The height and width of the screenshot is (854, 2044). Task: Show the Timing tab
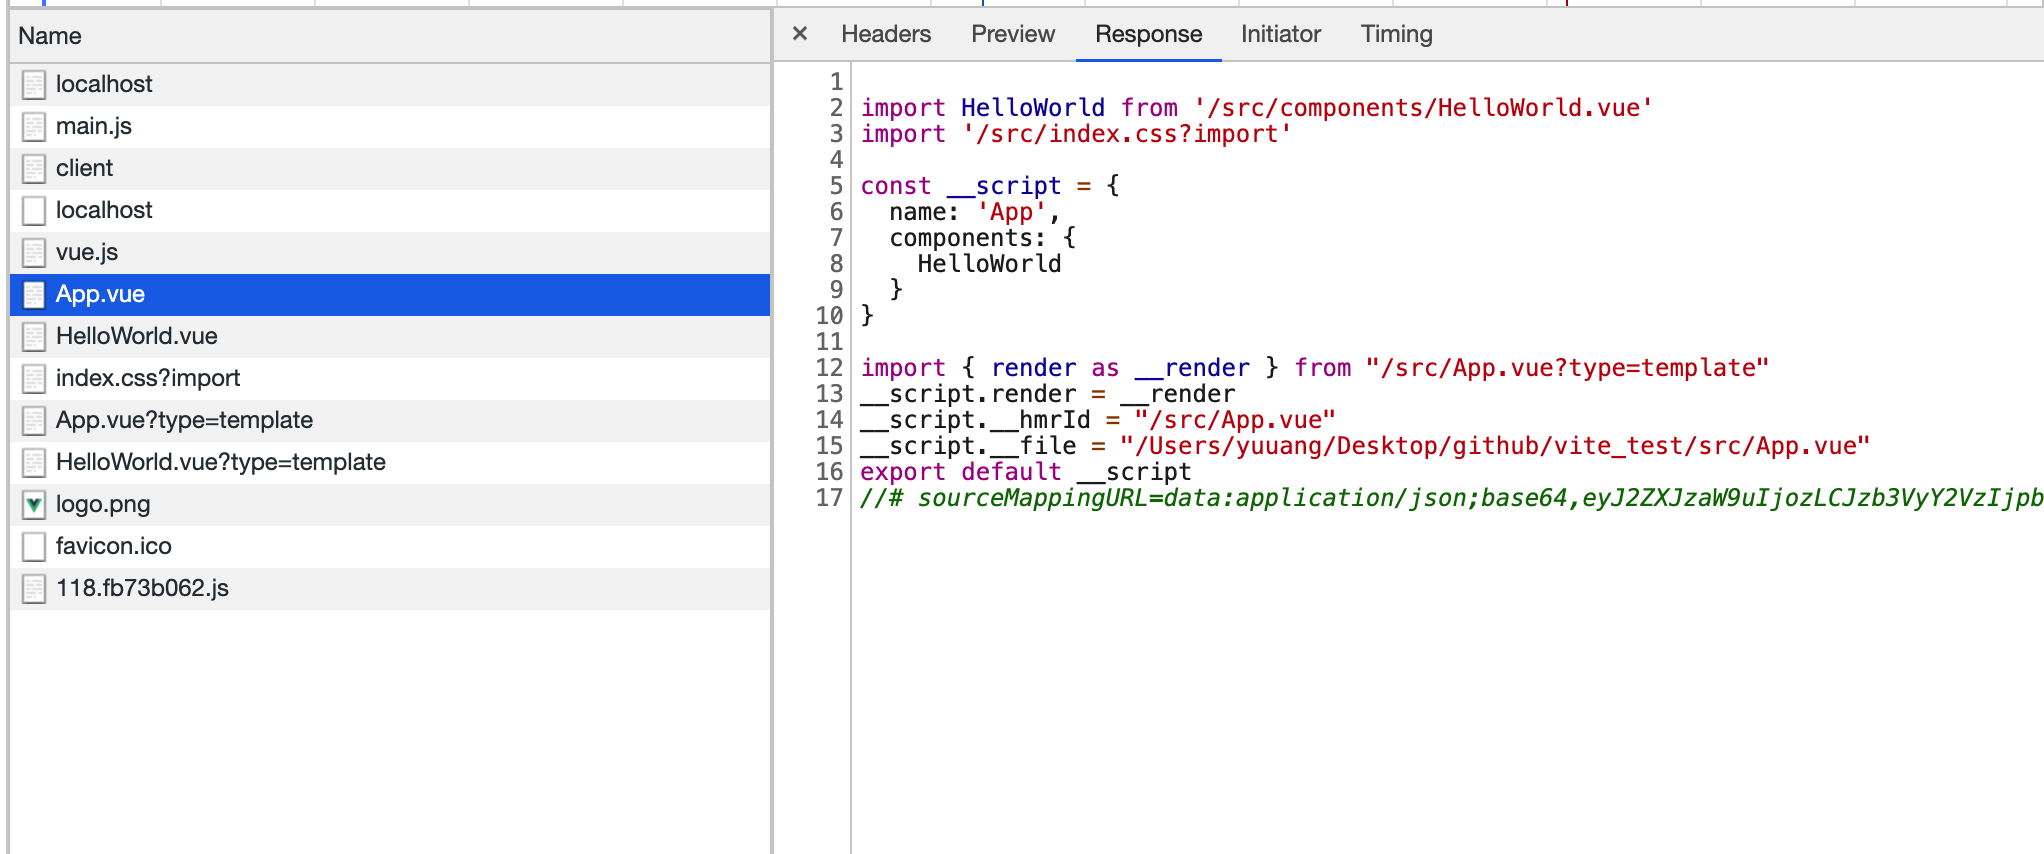[1396, 34]
